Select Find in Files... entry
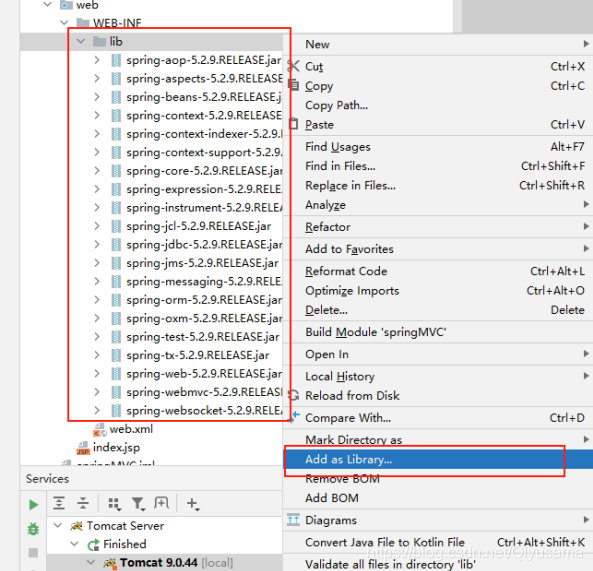The width and height of the screenshot is (593, 571). (438, 166)
